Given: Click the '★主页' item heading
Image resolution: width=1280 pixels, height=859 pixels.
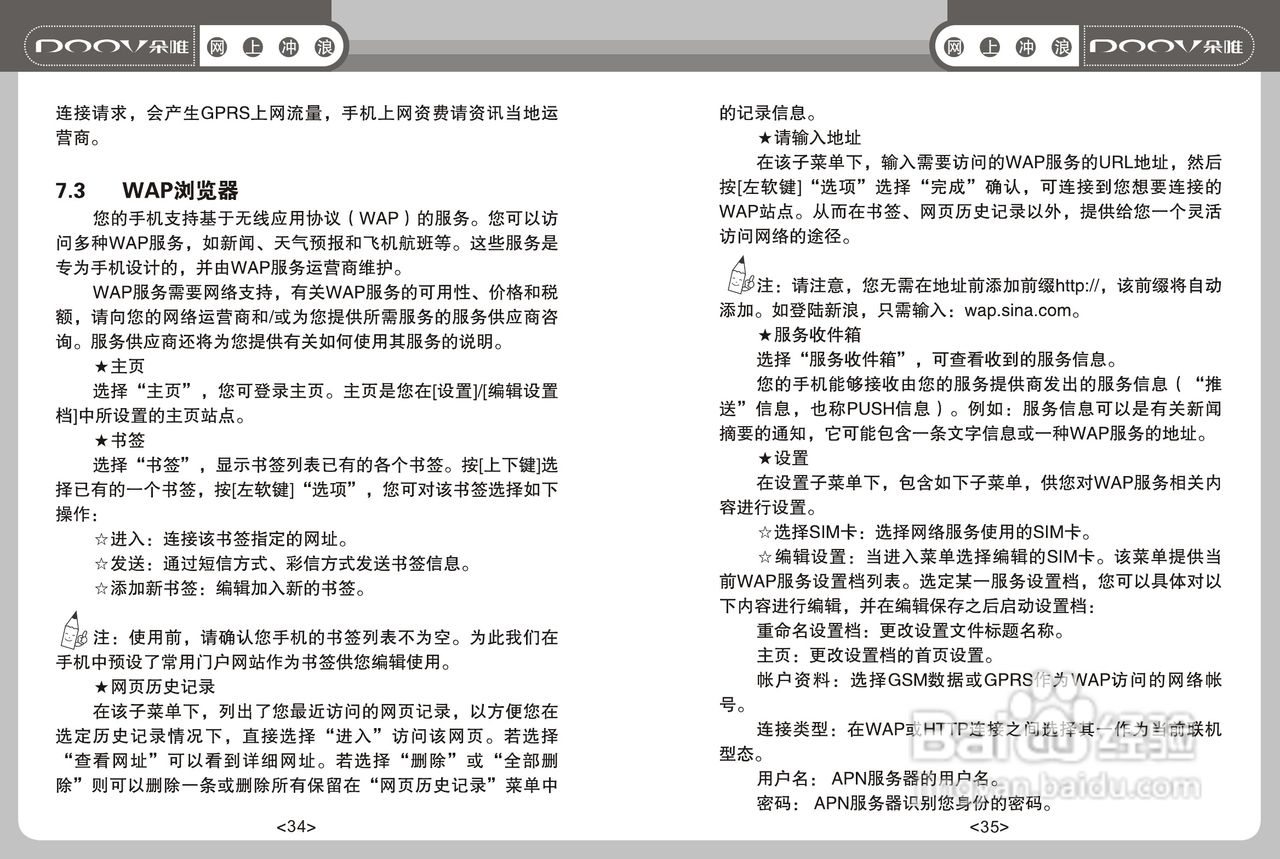Looking at the screenshot, I should [119, 366].
